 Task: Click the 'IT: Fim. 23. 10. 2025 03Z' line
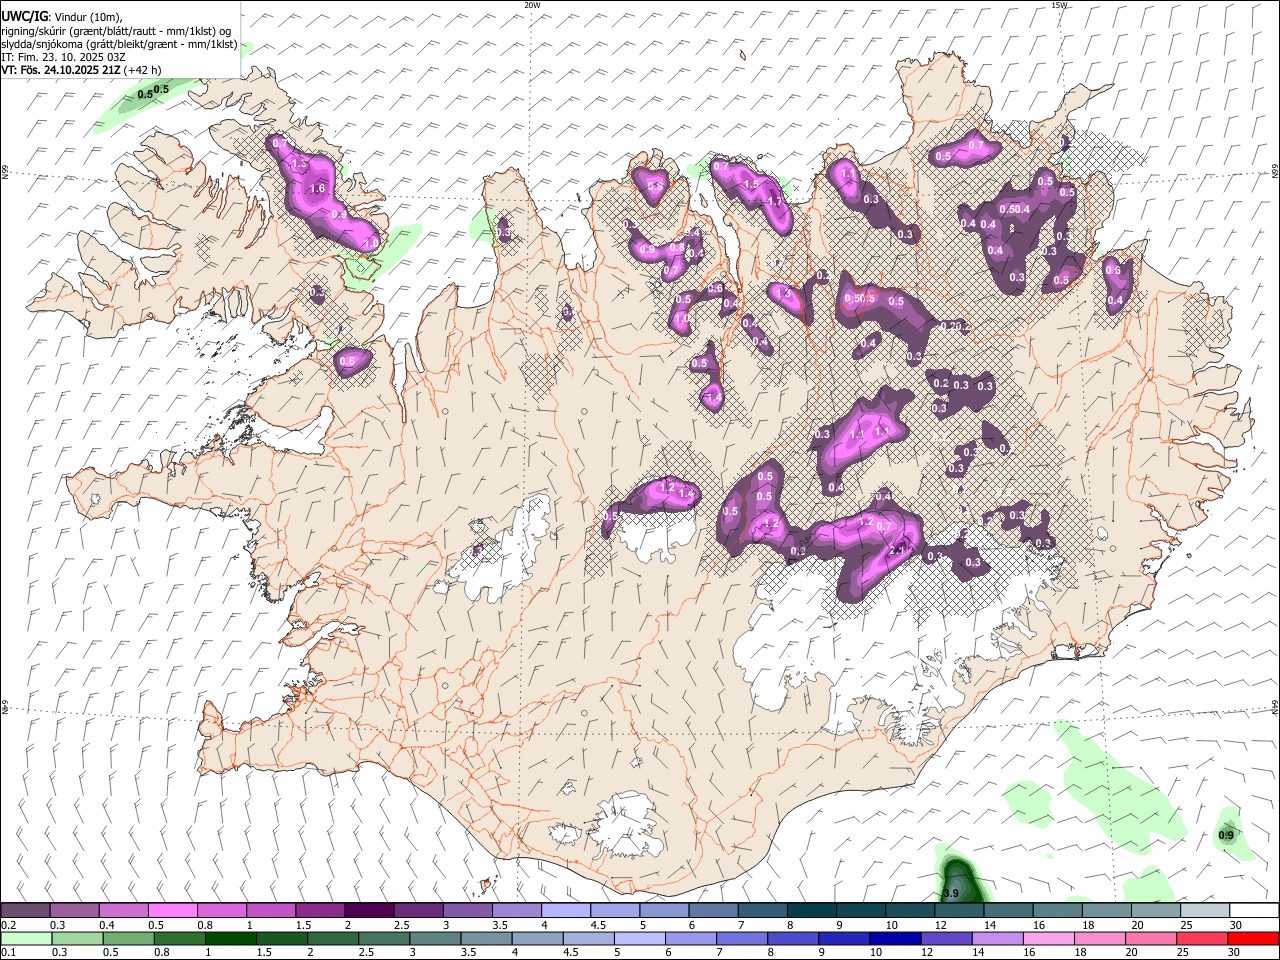click(x=63, y=57)
